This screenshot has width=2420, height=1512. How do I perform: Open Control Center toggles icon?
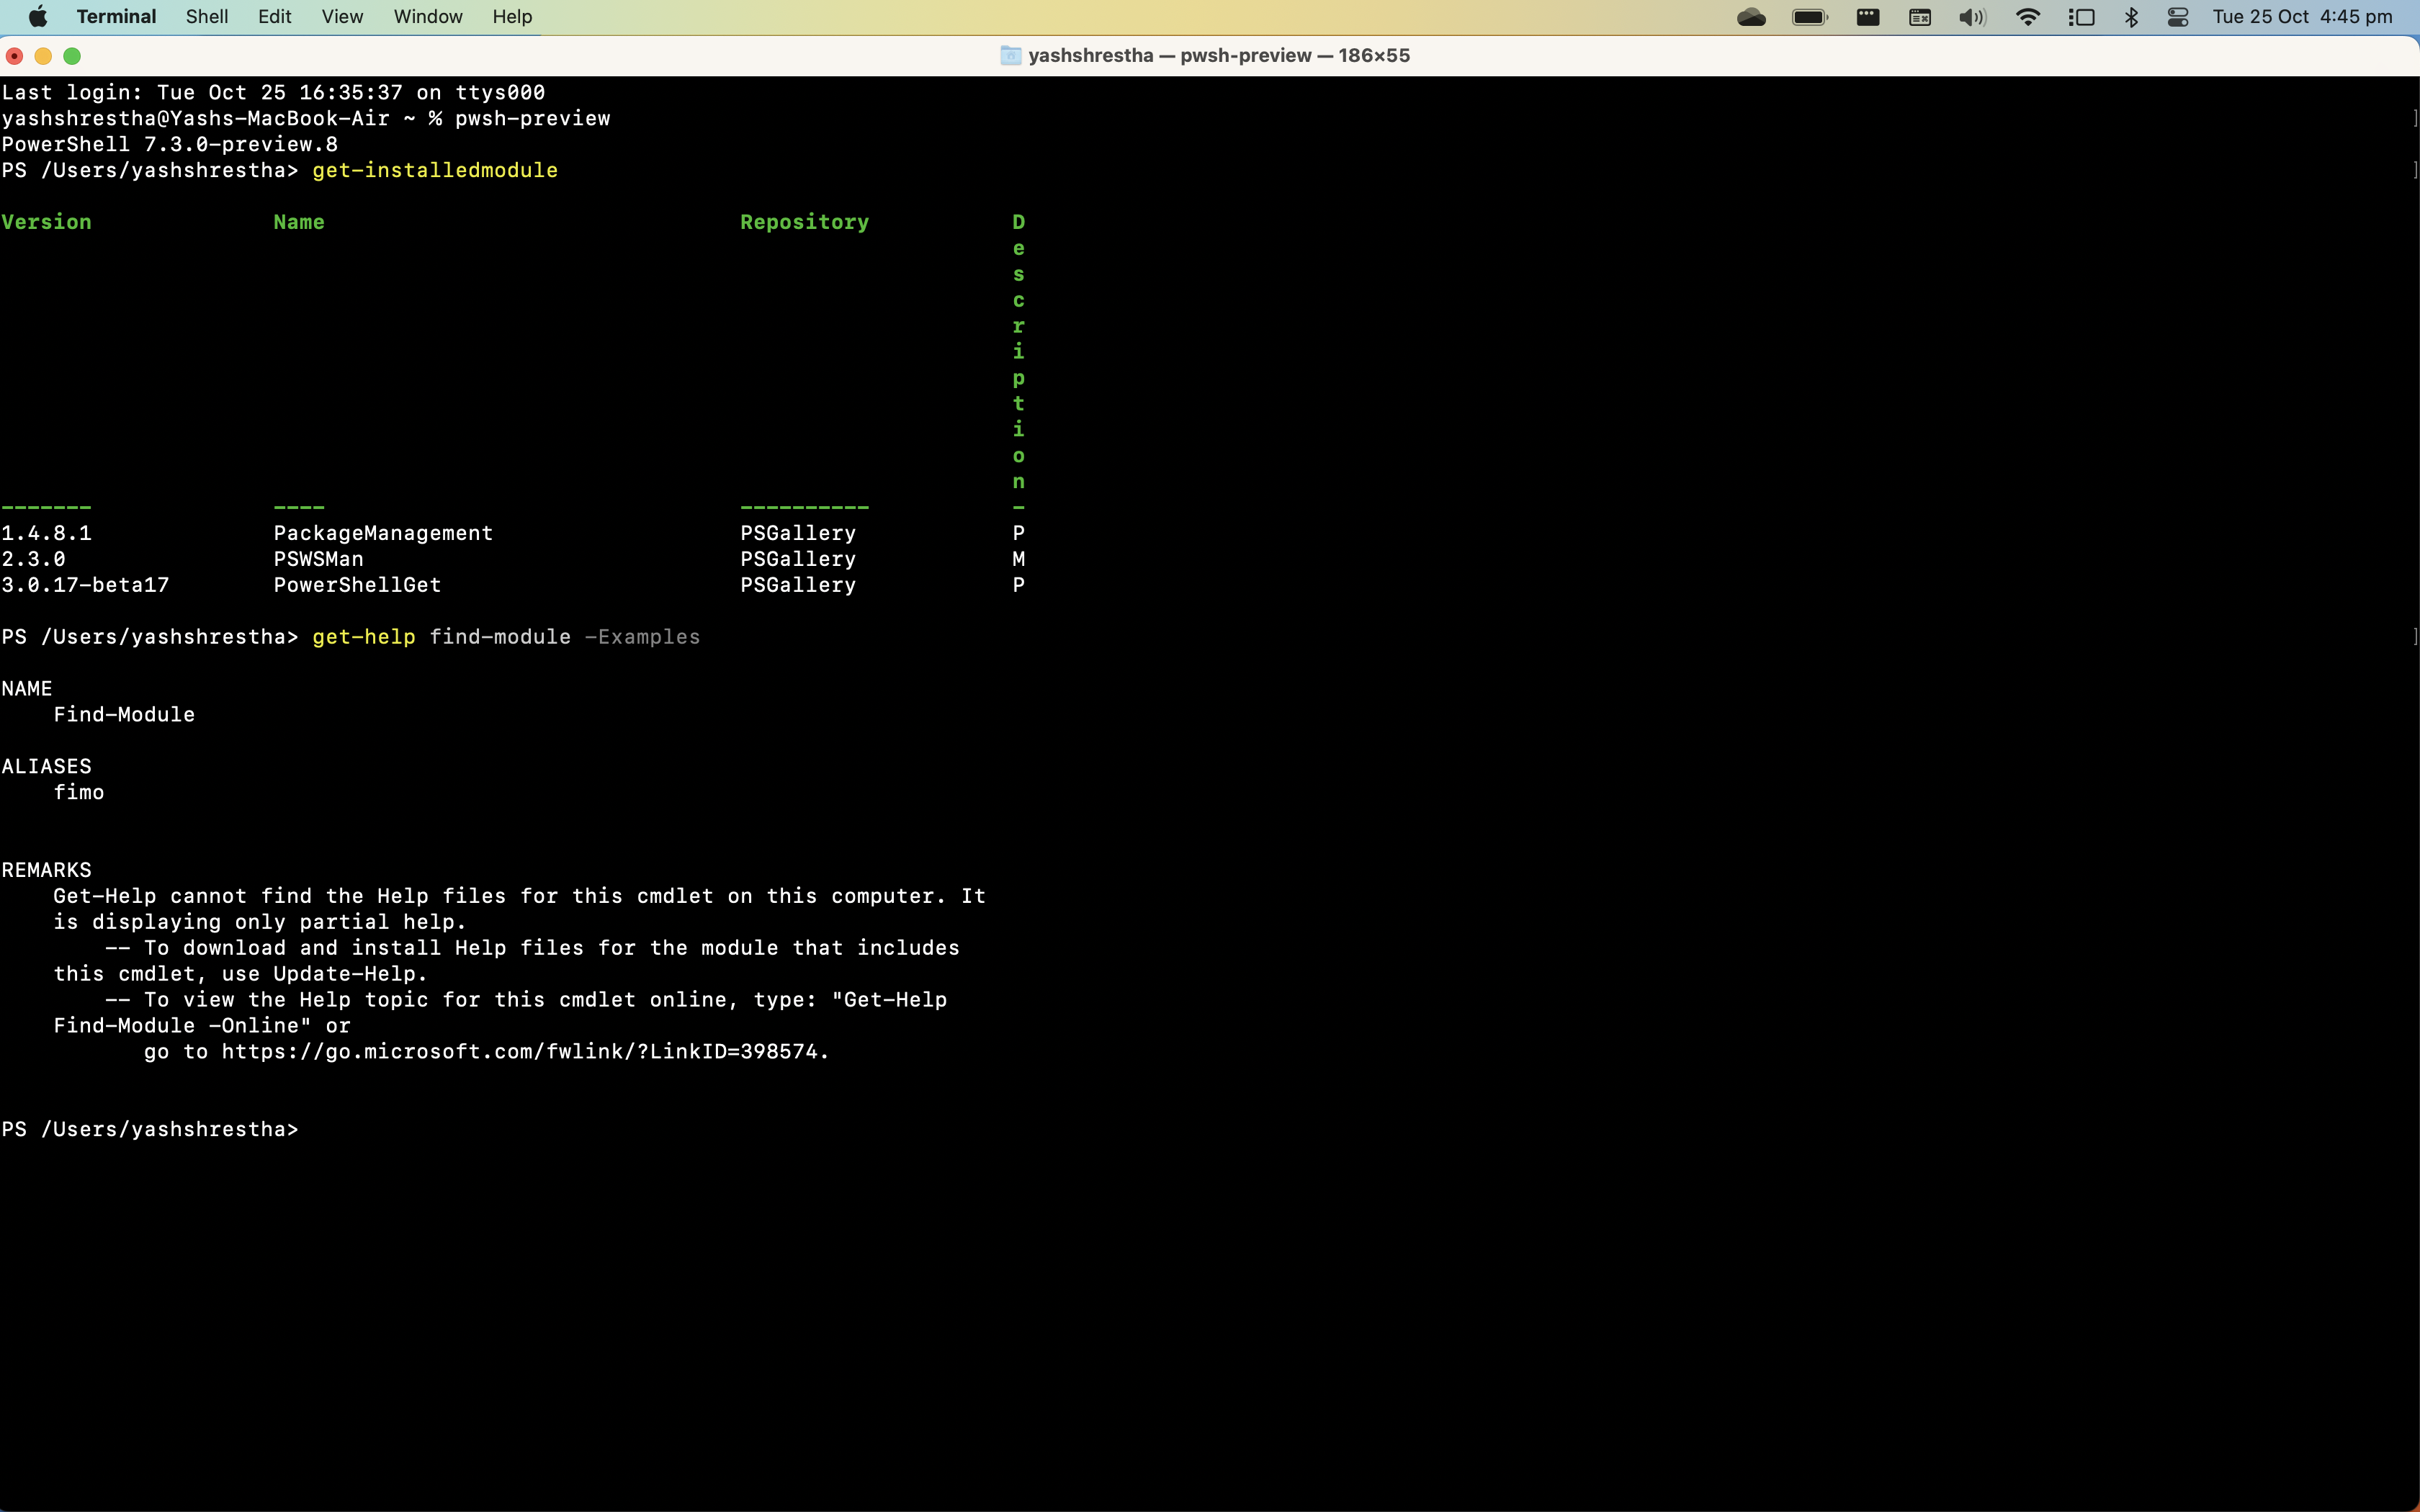coord(2178,17)
